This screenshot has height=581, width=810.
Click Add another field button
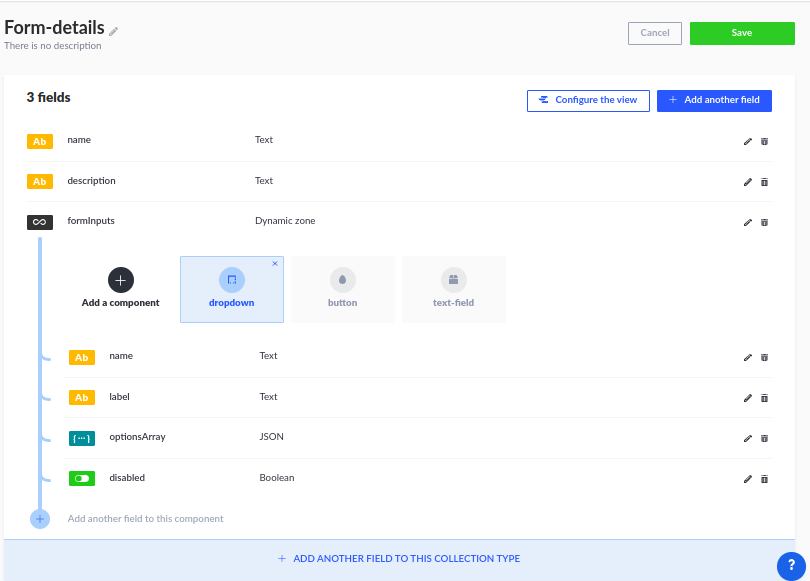714,100
